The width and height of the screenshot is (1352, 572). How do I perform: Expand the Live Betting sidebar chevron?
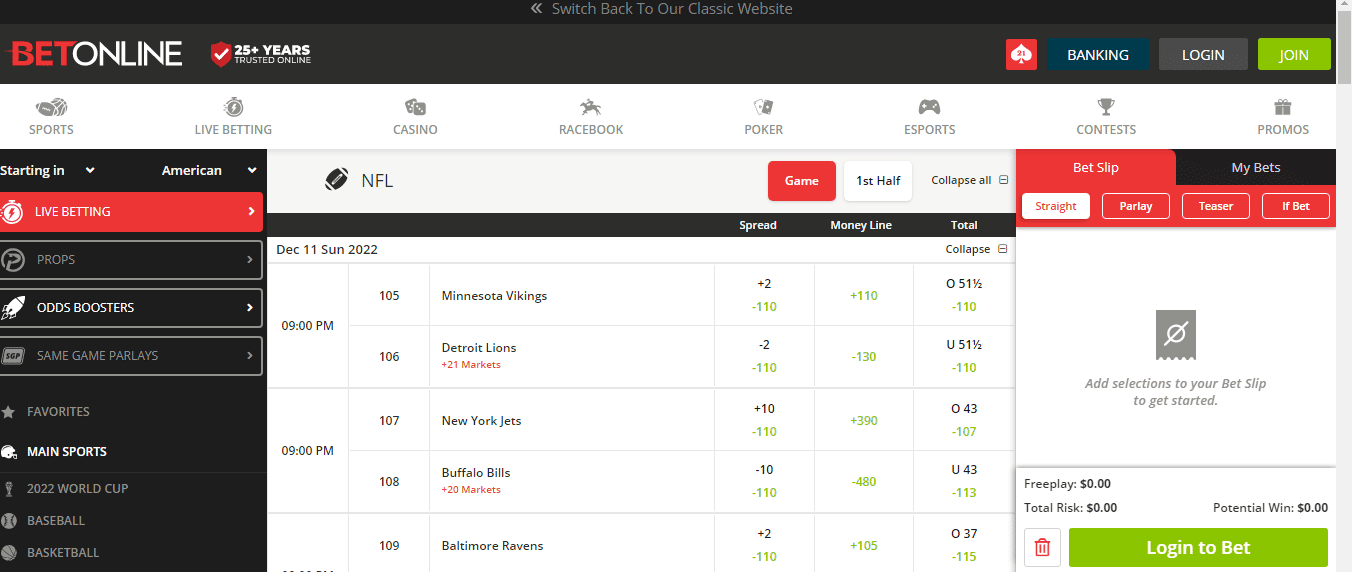pyautogui.click(x=251, y=212)
